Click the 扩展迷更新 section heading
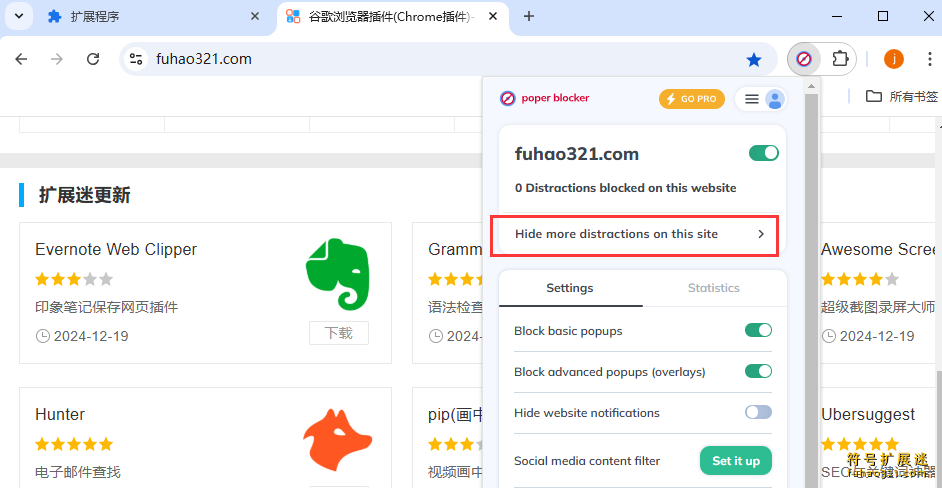The width and height of the screenshot is (942, 488). (x=84, y=195)
